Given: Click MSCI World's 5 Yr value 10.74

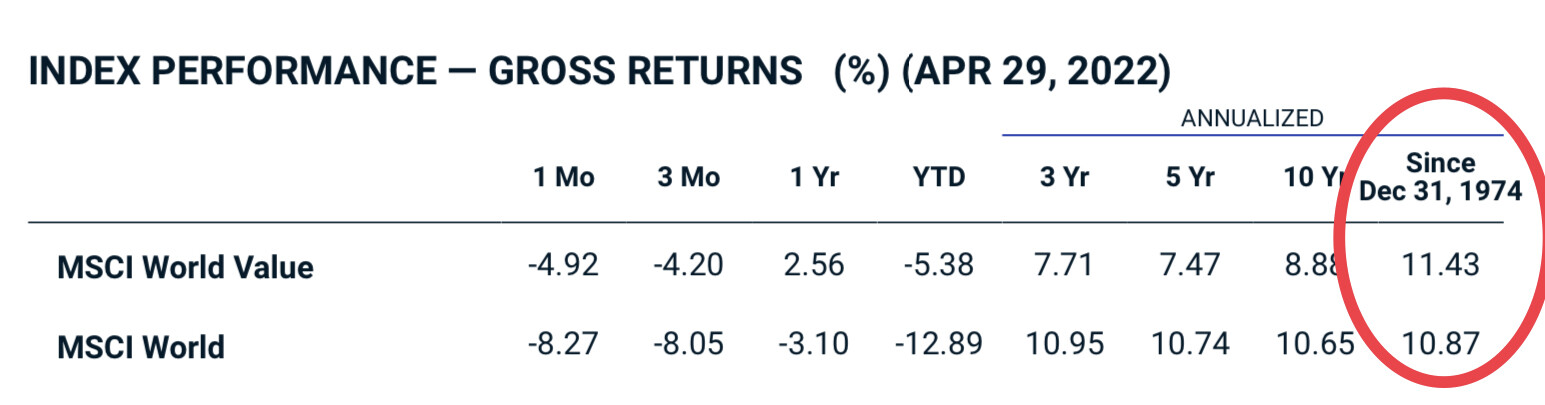Looking at the screenshot, I should 1190,345.
